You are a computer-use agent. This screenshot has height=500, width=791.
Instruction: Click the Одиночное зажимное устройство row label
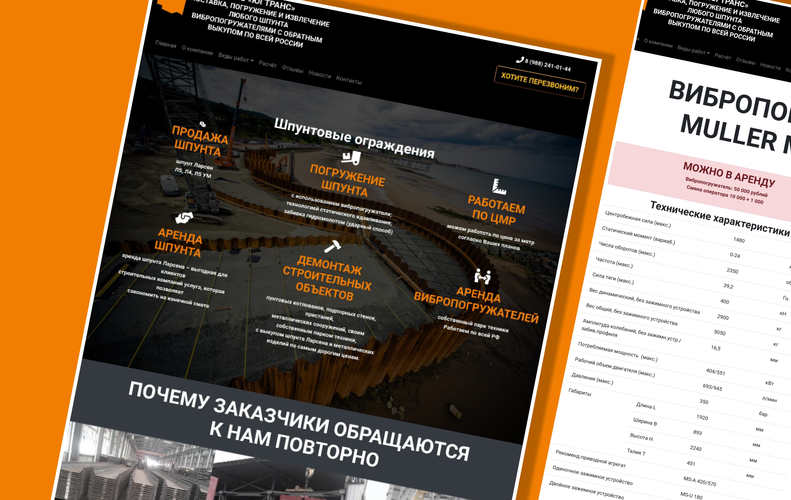592,474
